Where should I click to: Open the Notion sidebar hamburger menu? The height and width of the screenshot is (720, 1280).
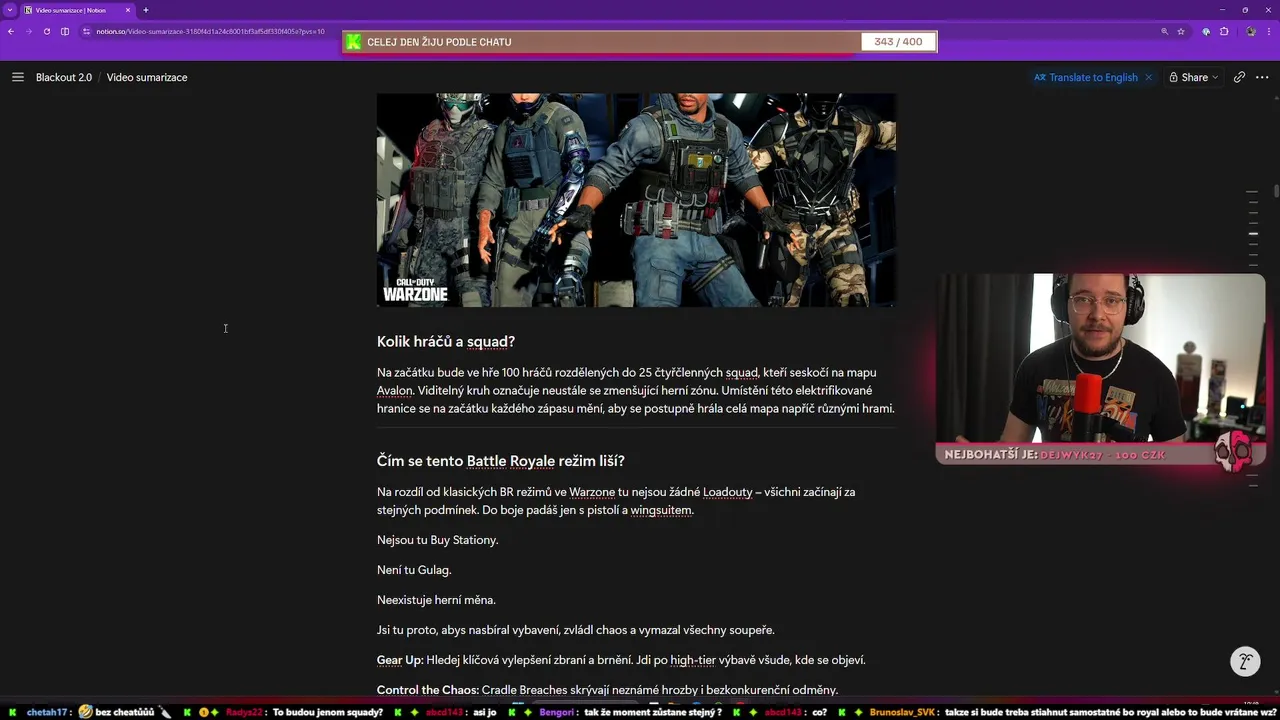(x=17, y=77)
